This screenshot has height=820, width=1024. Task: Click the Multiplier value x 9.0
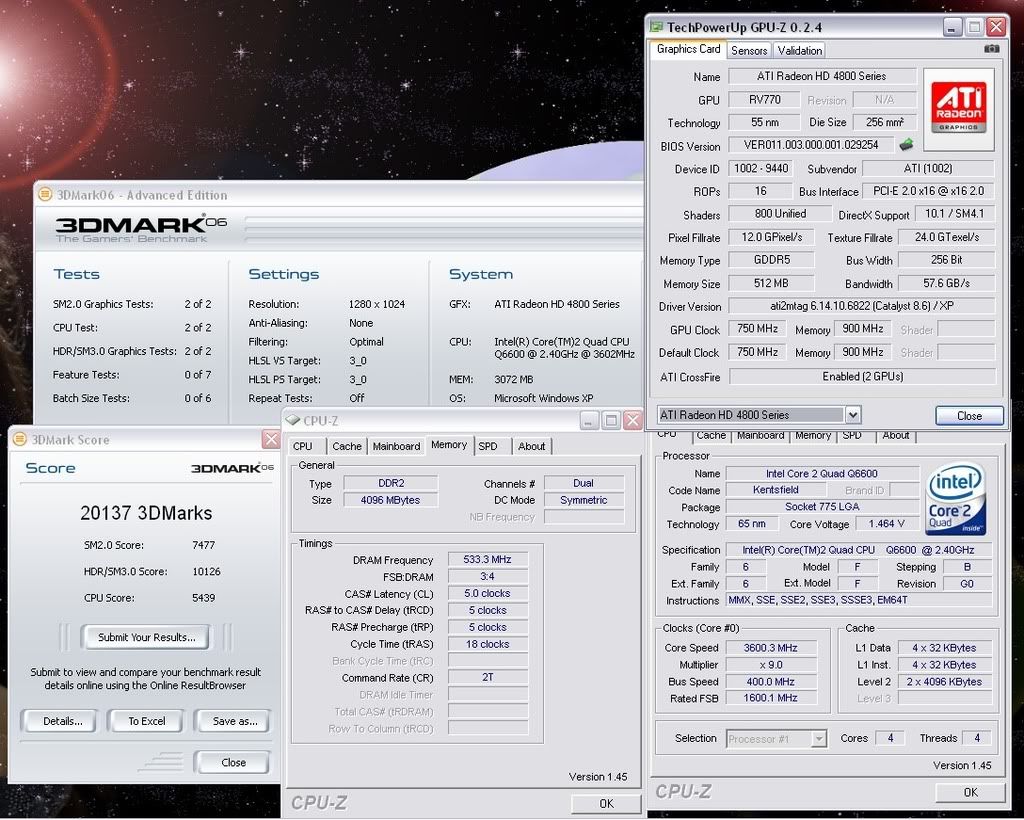click(x=771, y=665)
